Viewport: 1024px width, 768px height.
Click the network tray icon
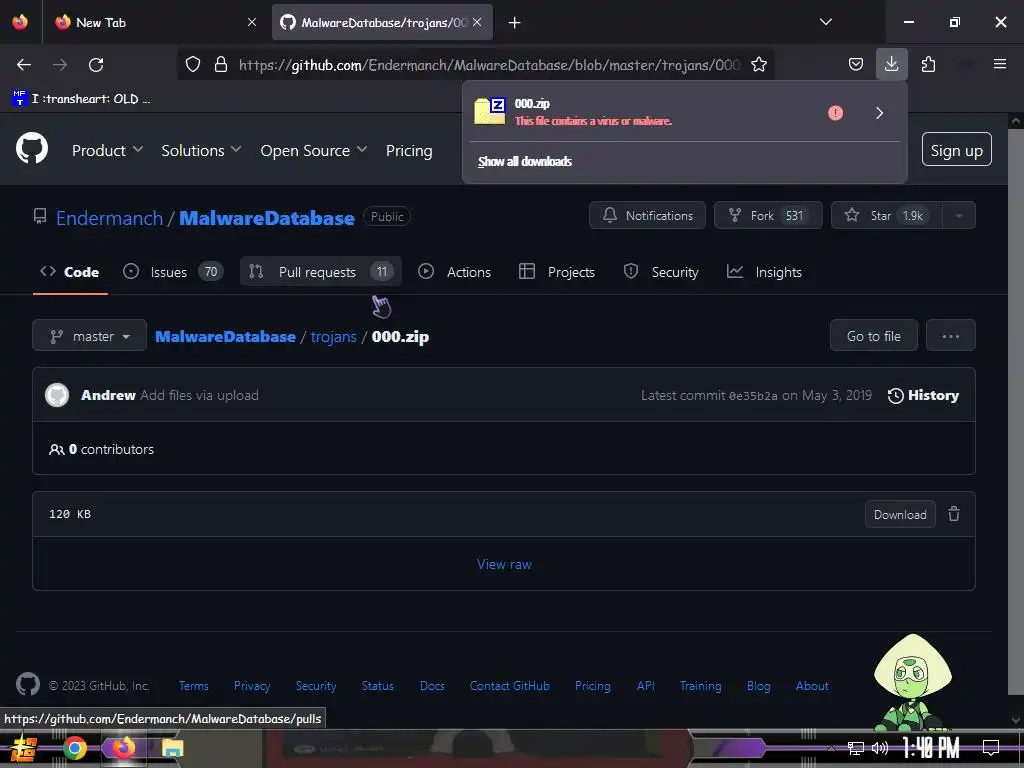[856, 748]
